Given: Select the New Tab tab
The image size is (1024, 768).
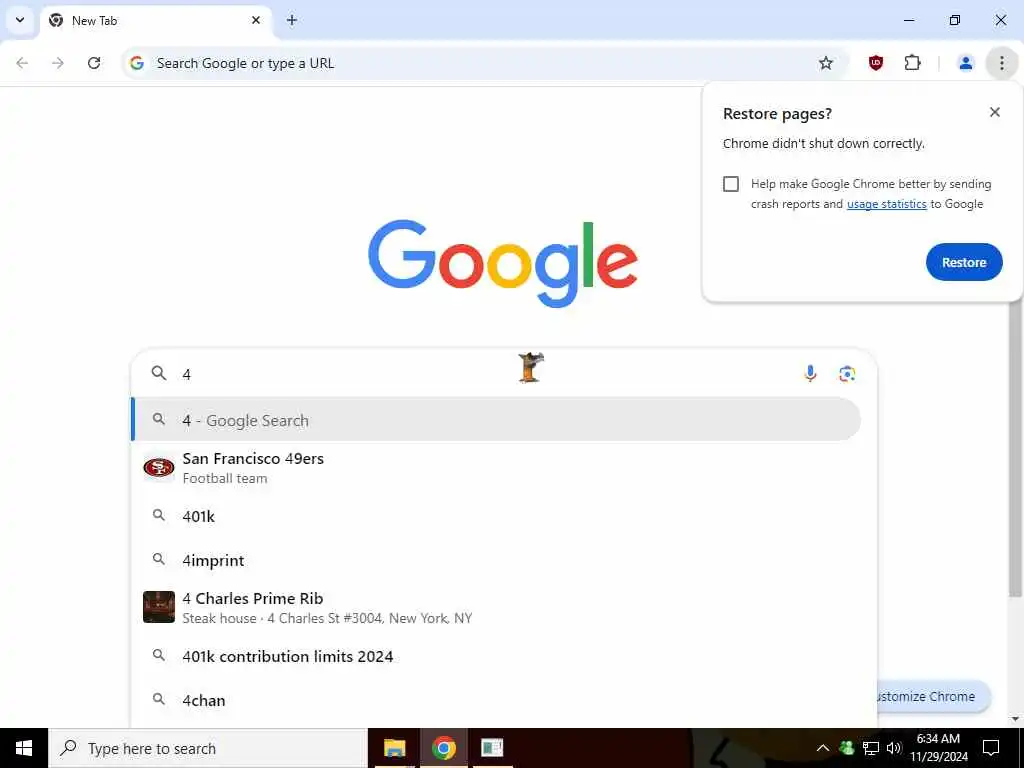Looking at the screenshot, I should pyautogui.click(x=157, y=20).
